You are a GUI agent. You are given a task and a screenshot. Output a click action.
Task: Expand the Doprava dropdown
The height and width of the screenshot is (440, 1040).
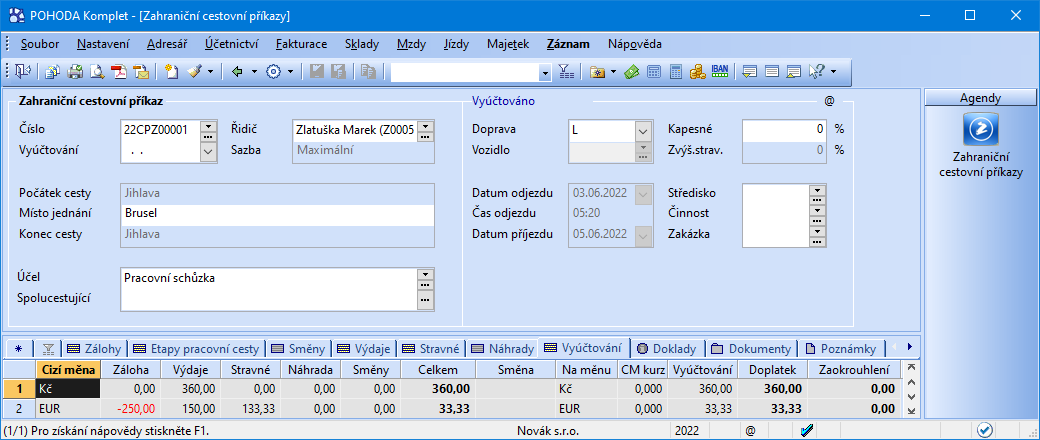point(643,131)
